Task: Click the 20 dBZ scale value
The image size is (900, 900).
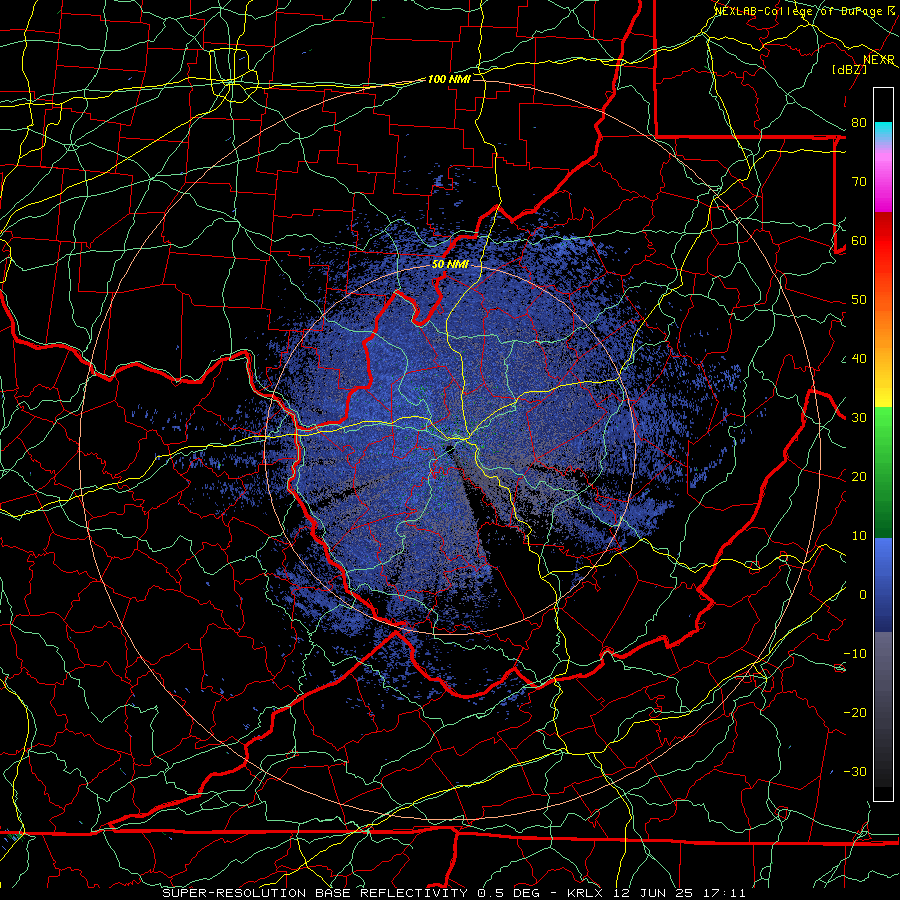Action: 859,477
